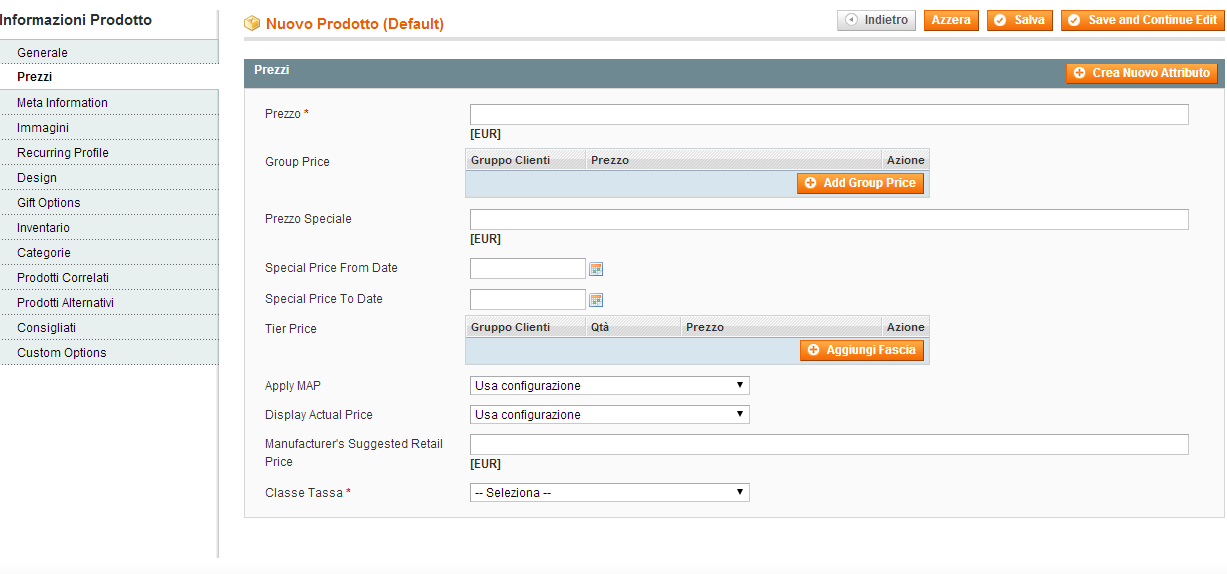
Task: Open the Immagini tab
Action: [x=43, y=128]
